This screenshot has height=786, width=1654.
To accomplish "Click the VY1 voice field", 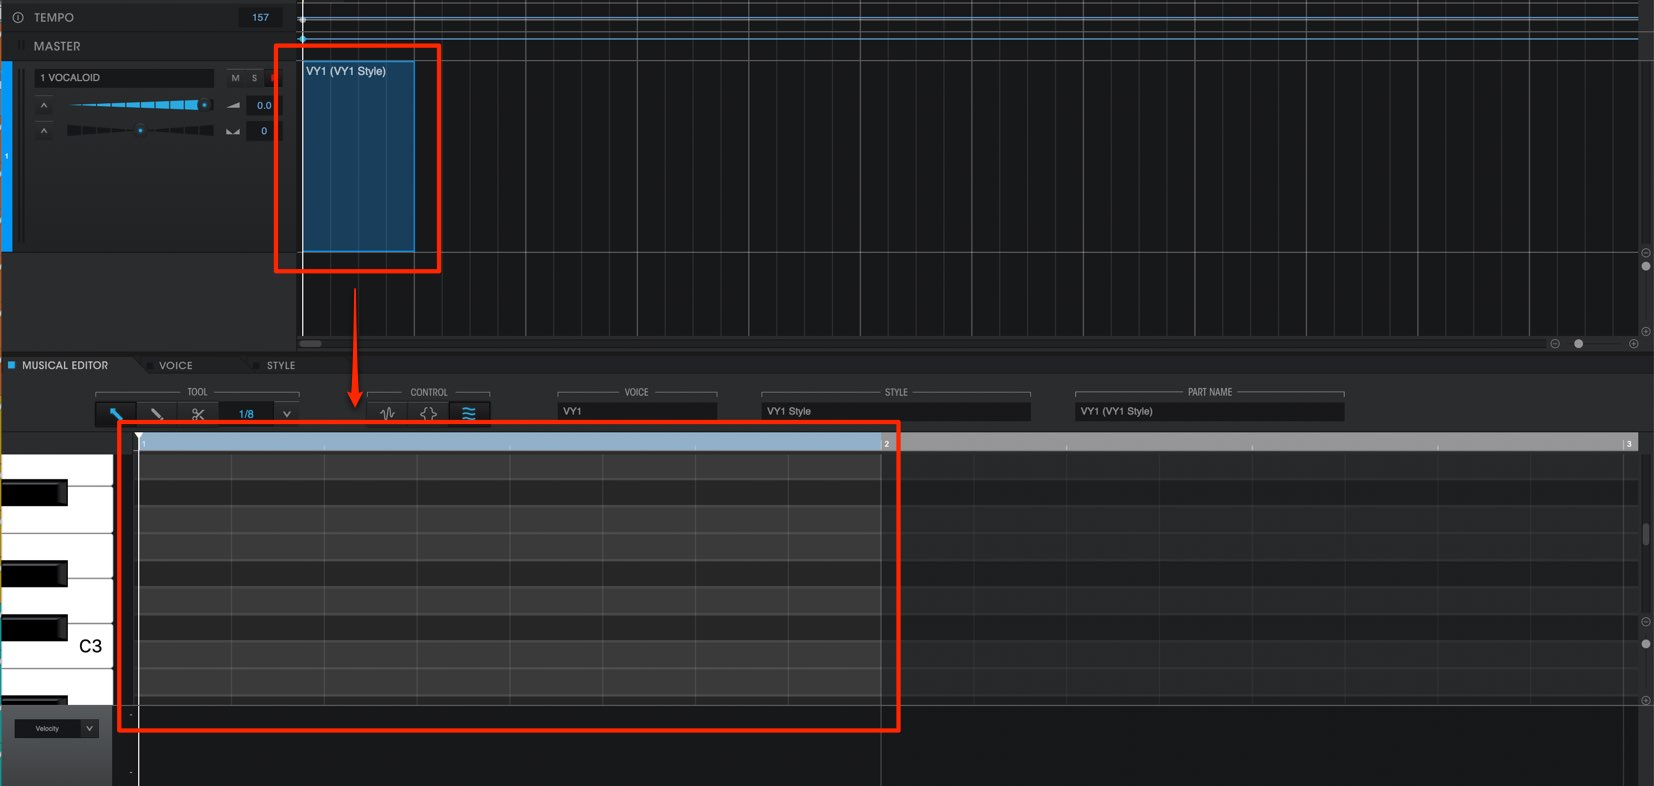I will point(637,411).
